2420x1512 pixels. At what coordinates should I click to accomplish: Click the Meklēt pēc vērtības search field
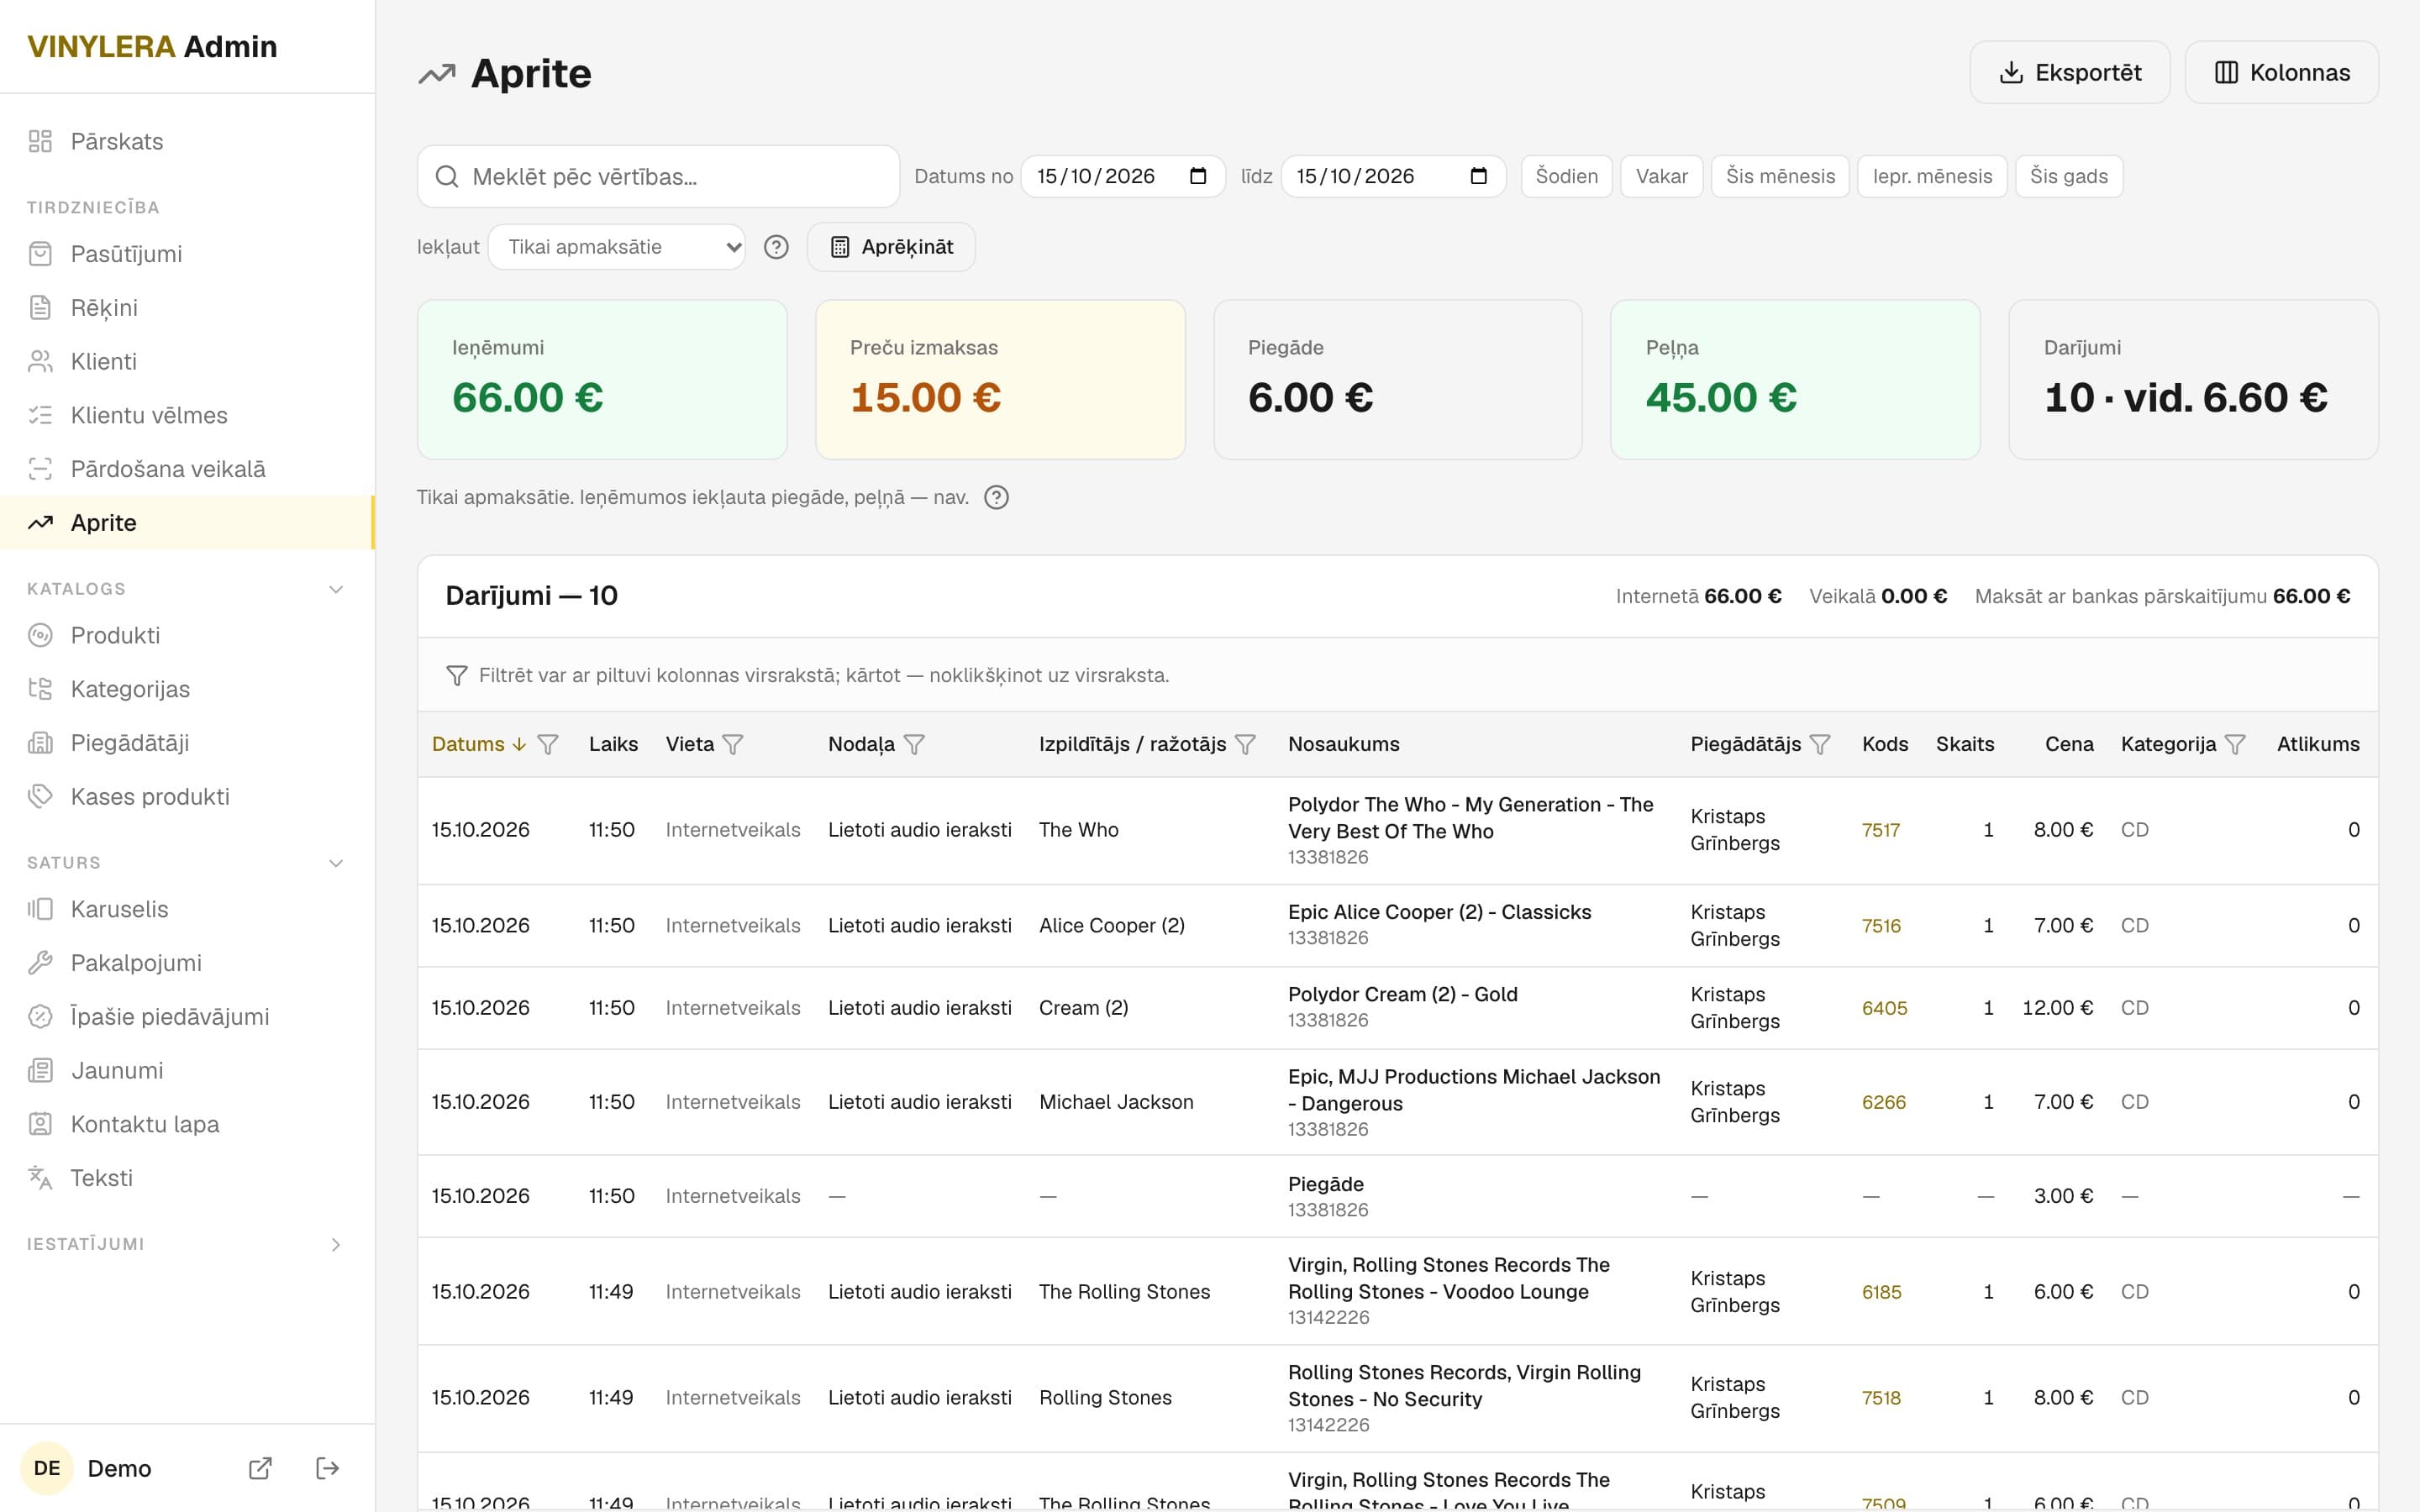[658, 176]
